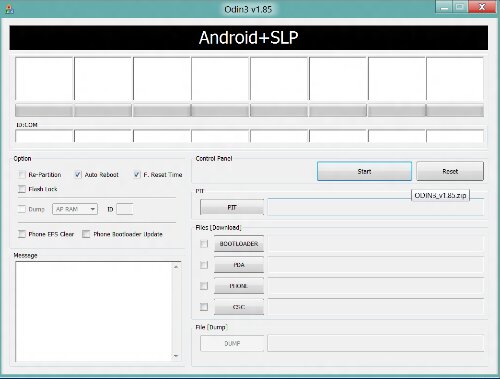
Task: Choose a file with the CSC button
Action: tap(239, 307)
